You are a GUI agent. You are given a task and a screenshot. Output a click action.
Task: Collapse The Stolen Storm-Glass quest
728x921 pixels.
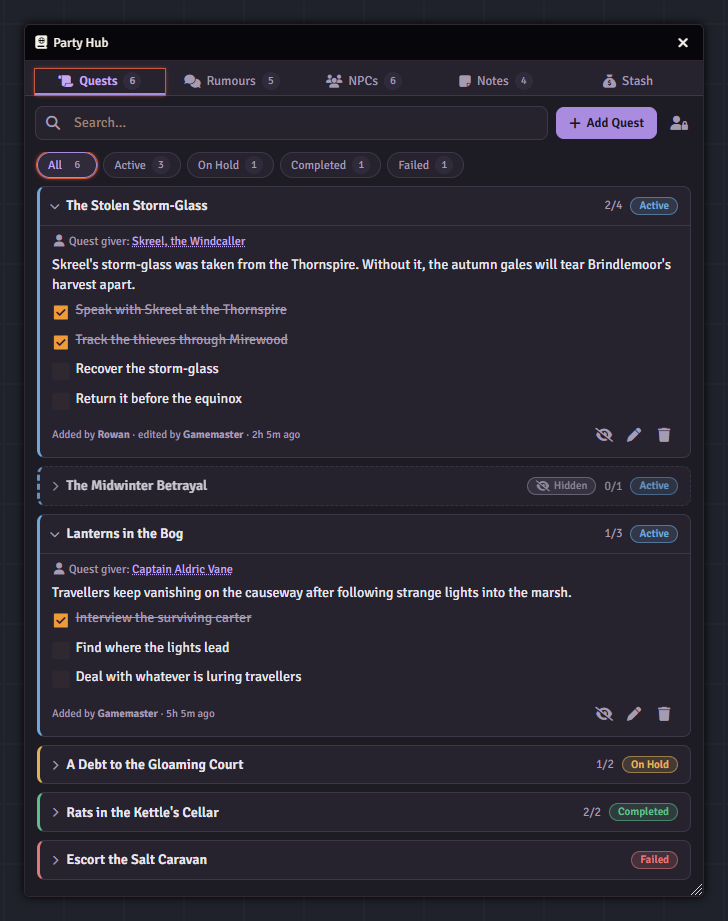[x=55, y=206]
